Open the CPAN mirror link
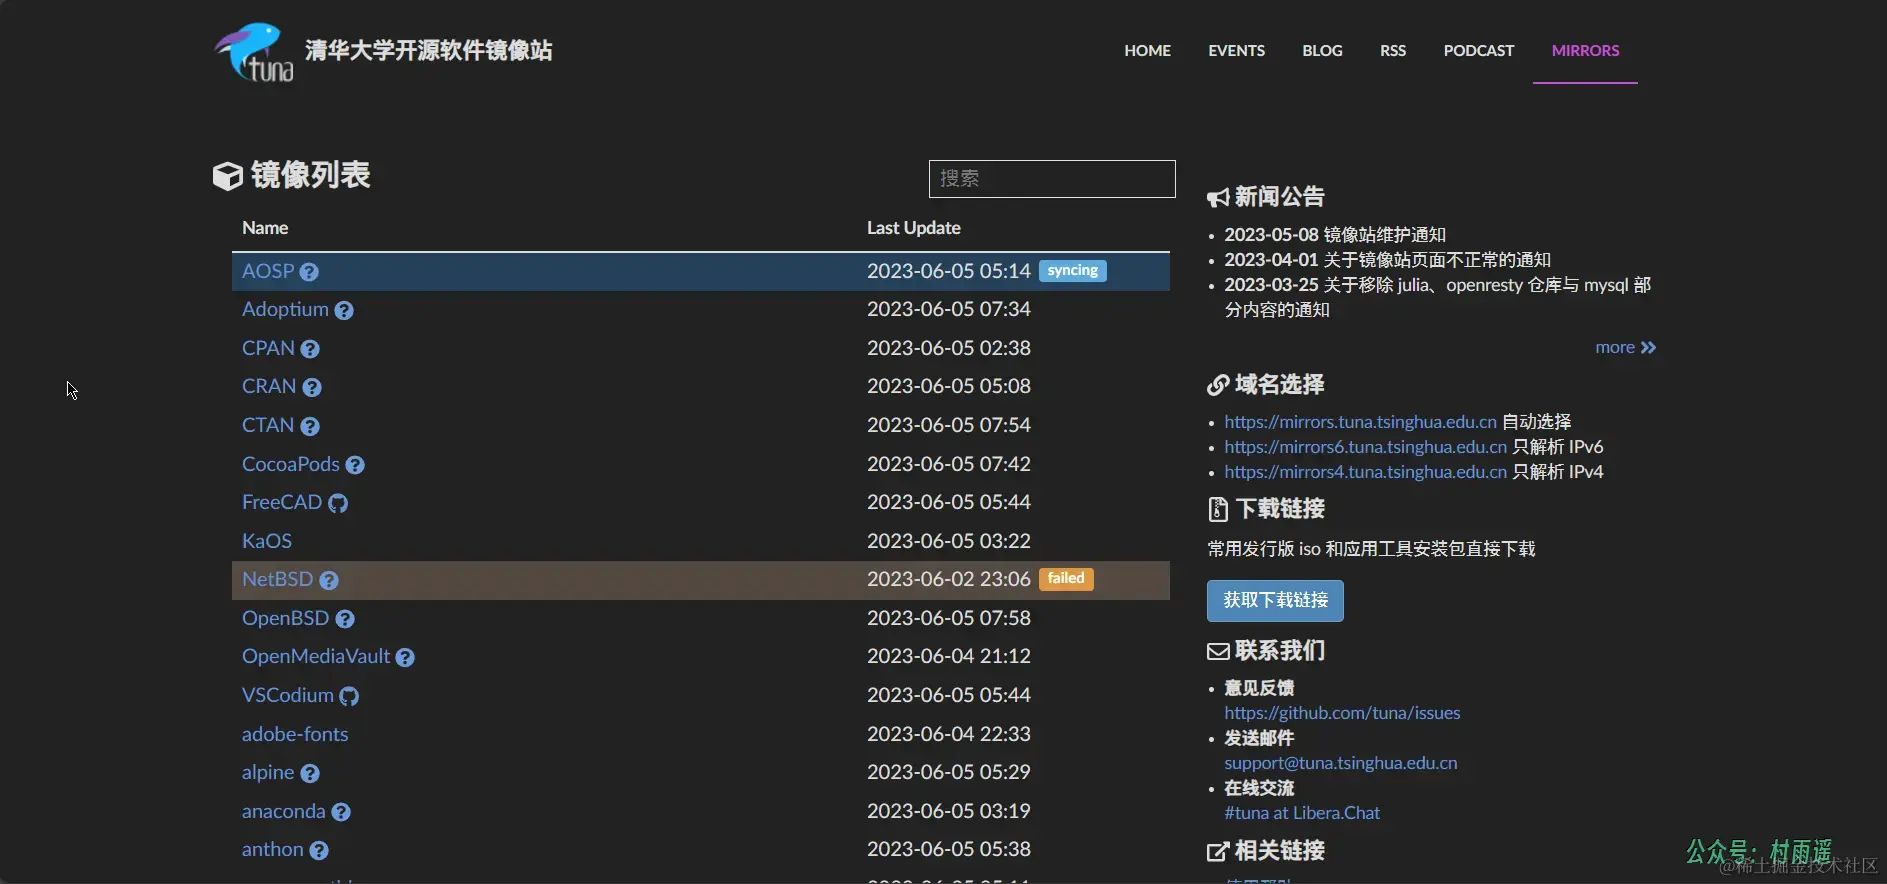Screen dimensions: 1887x884 click(x=268, y=349)
